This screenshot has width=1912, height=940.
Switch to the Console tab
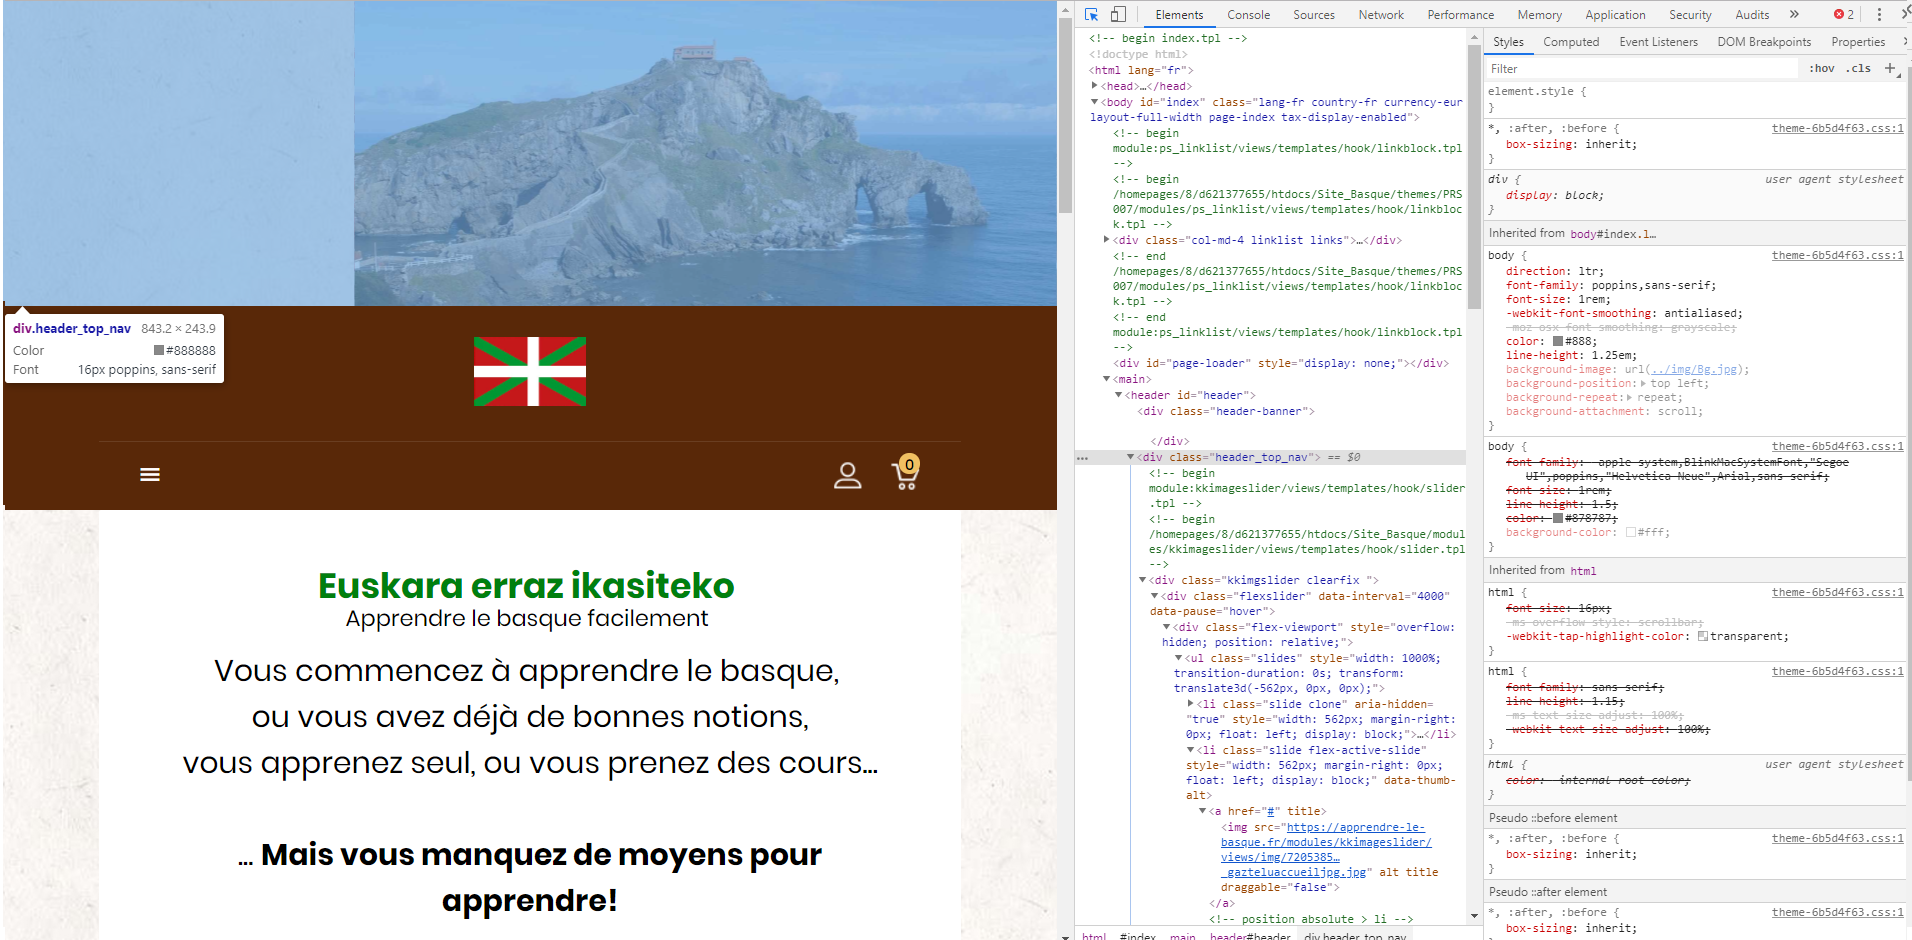coord(1248,15)
